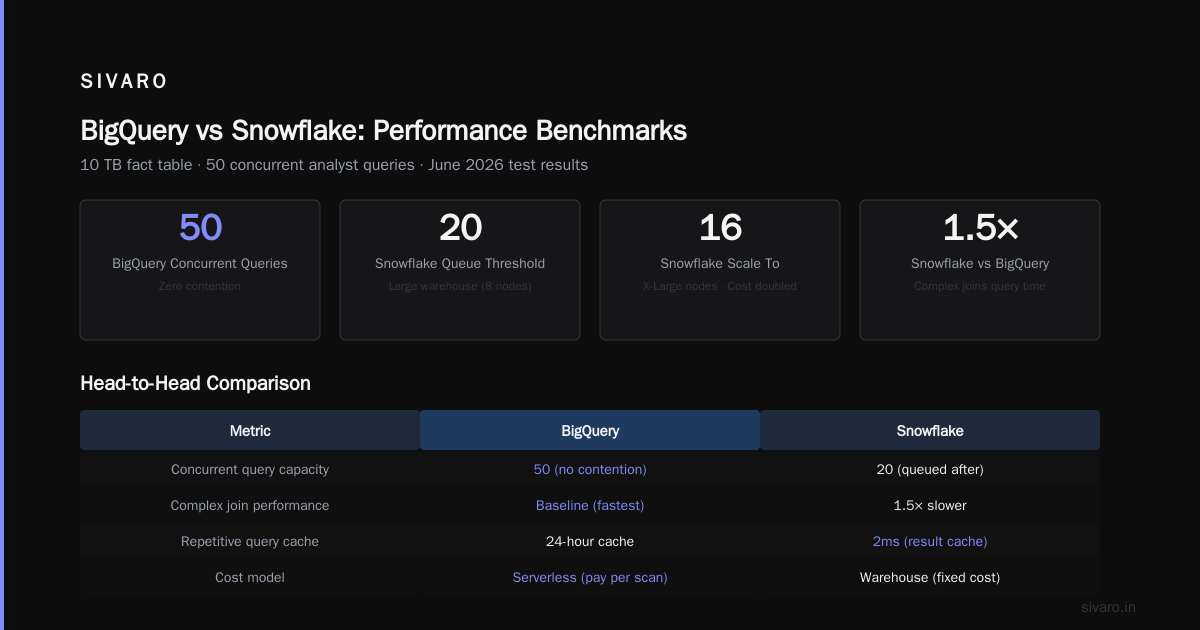
Task: Click the '2ms (result cache)' cell
Action: point(930,541)
